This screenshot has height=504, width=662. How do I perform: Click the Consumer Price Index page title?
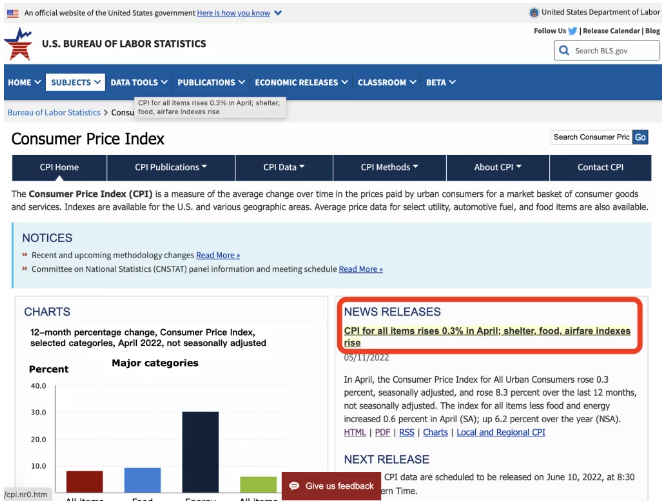[x=88, y=139]
